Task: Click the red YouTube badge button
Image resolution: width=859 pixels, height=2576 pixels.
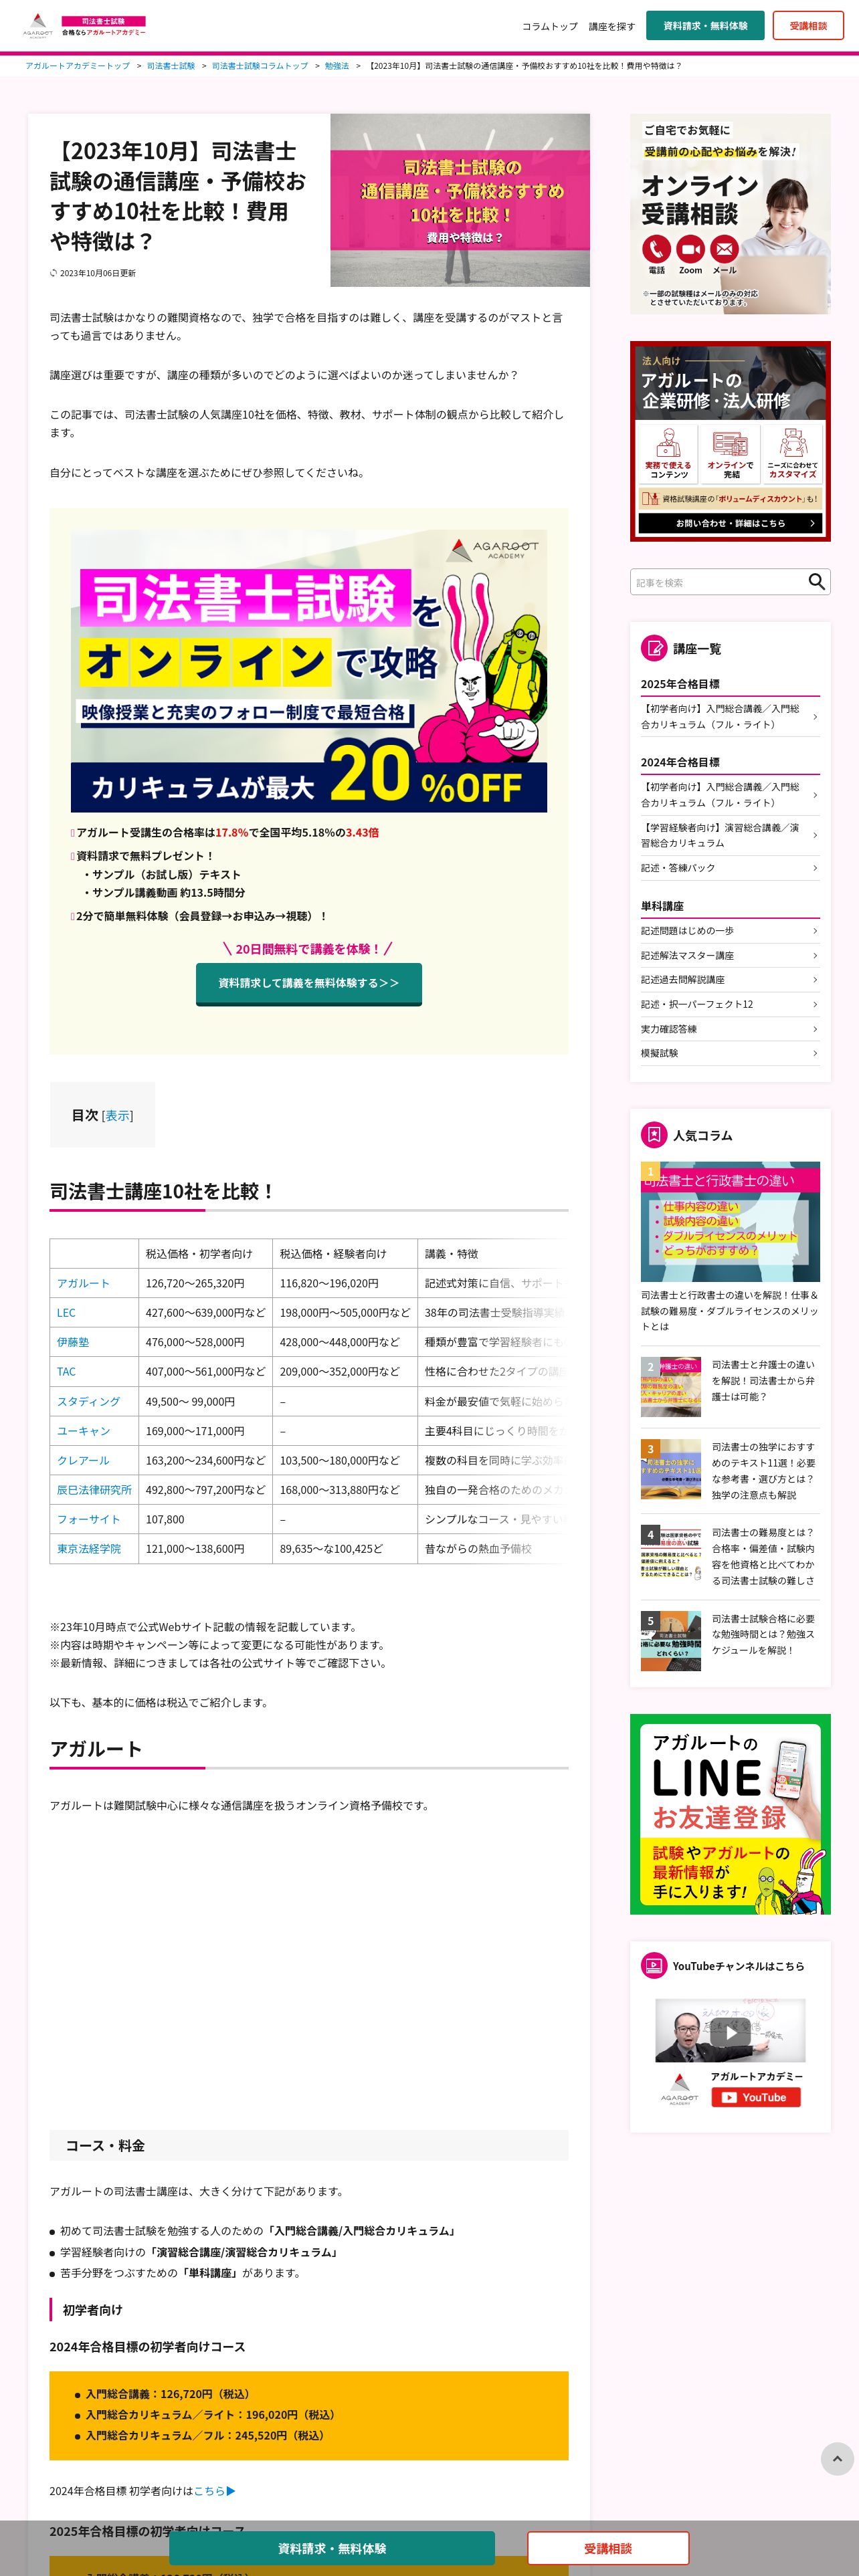Action: click(756, 2097)
